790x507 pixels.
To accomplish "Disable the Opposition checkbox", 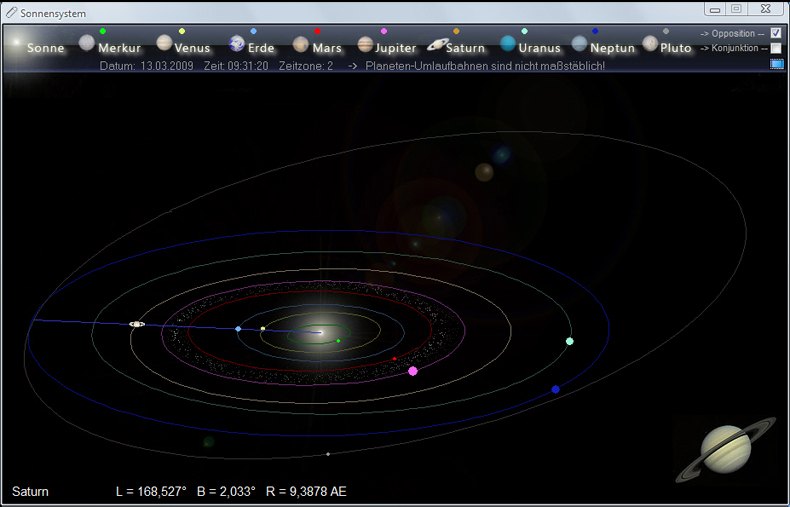I will click(776, 33).
